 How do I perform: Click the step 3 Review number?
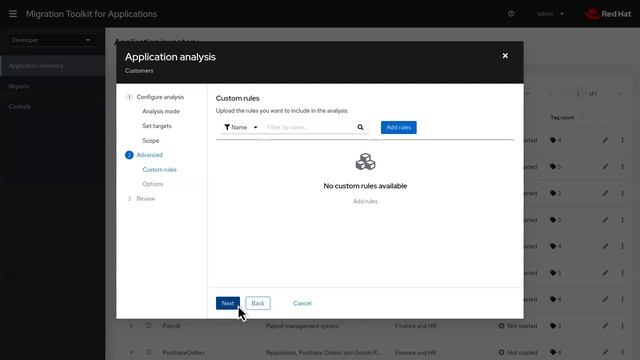129,199
